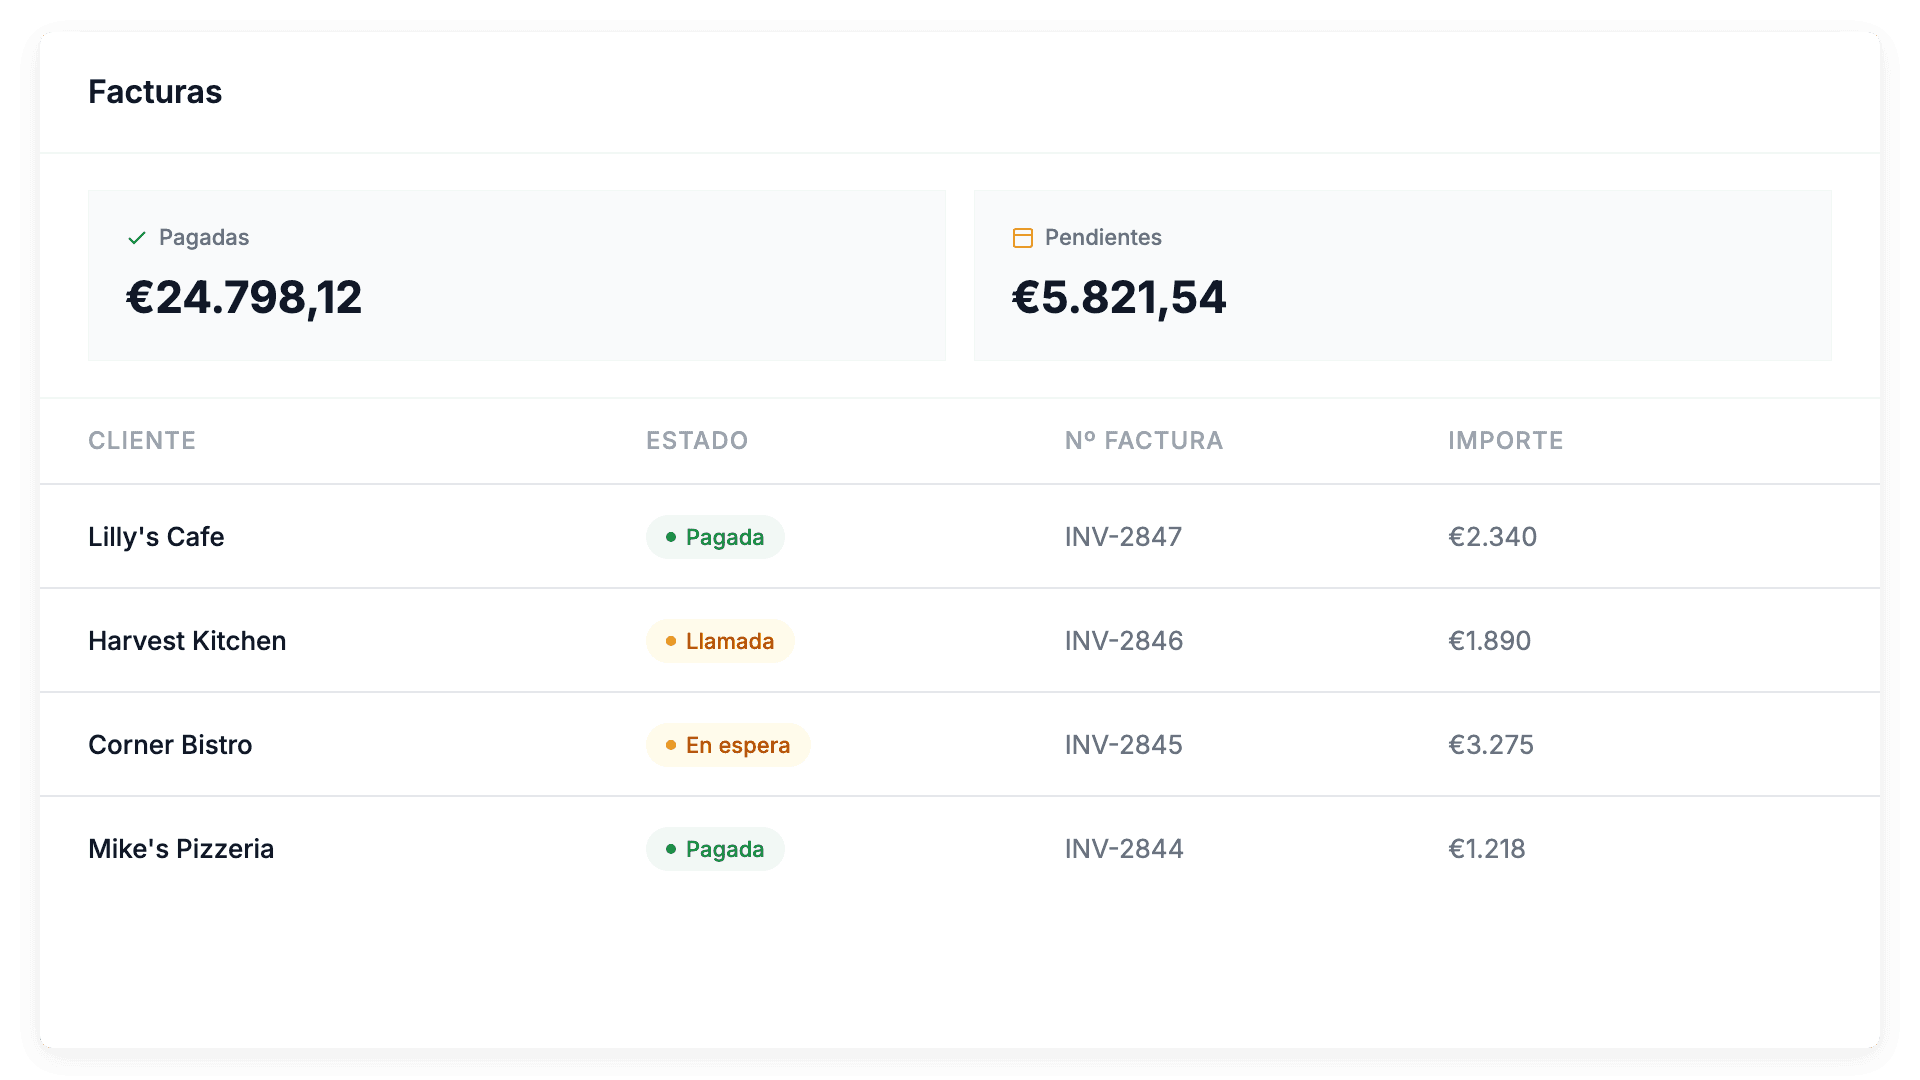This screenshot has height=1080, width=1920.
Task: Select the Corner Bistro client name
Action: tap(170, 745)
